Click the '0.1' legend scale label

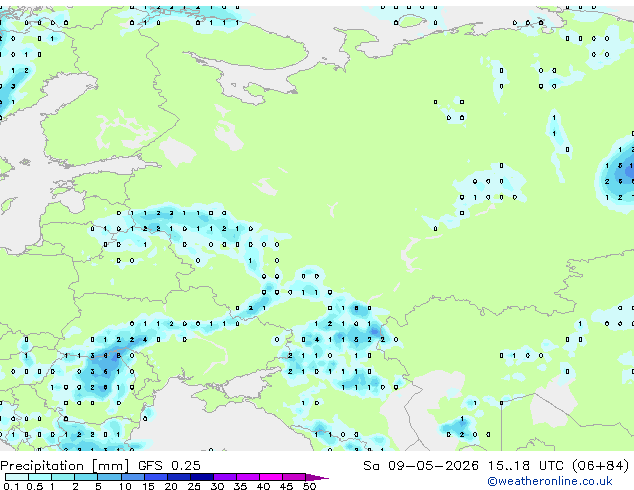coord(11,486)
